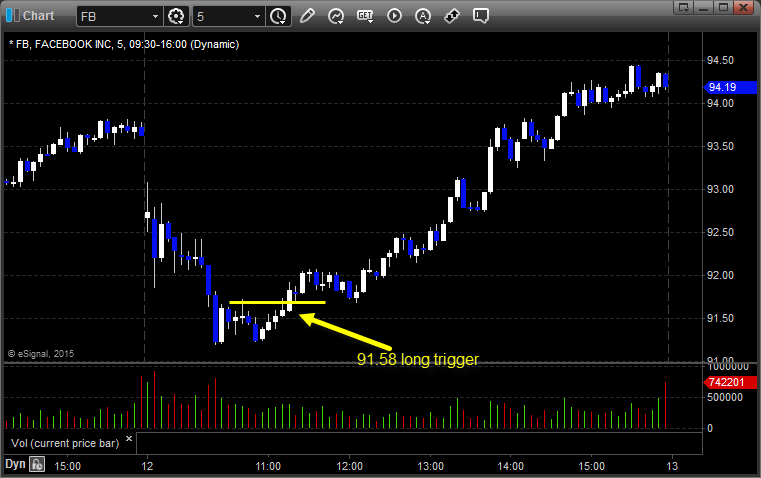This screenshot has height=478, width=761.
Task: Open the studies chart-line icon menu
Action: click(336, 16)
